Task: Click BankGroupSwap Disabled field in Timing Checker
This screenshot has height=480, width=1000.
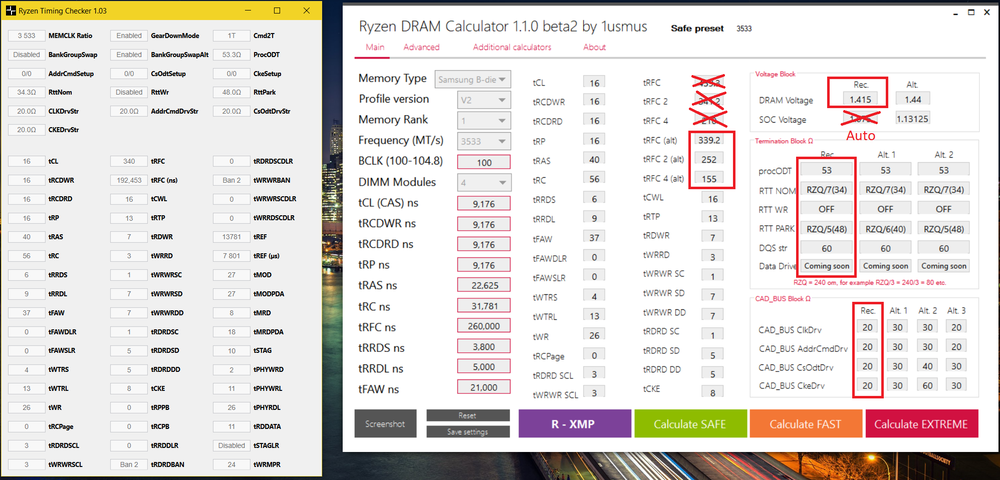Action: pyautogui.click(x=26, y=55)
